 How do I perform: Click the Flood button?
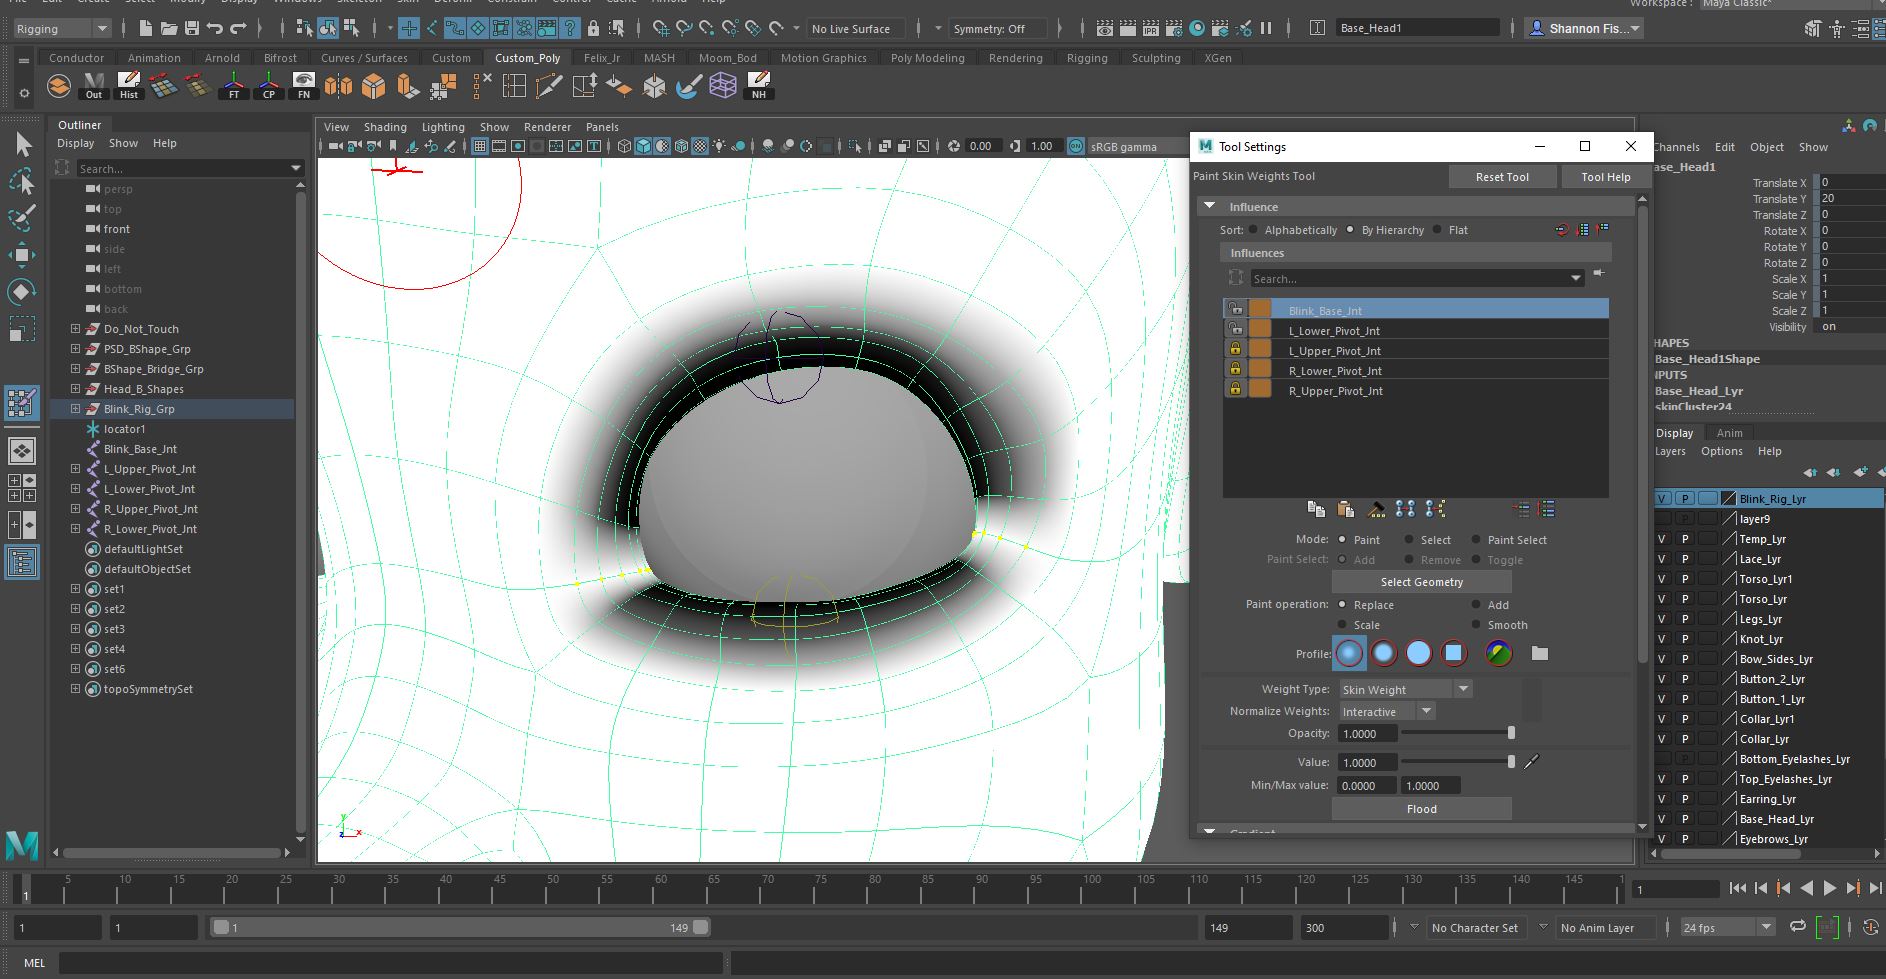click(1421, 809)
